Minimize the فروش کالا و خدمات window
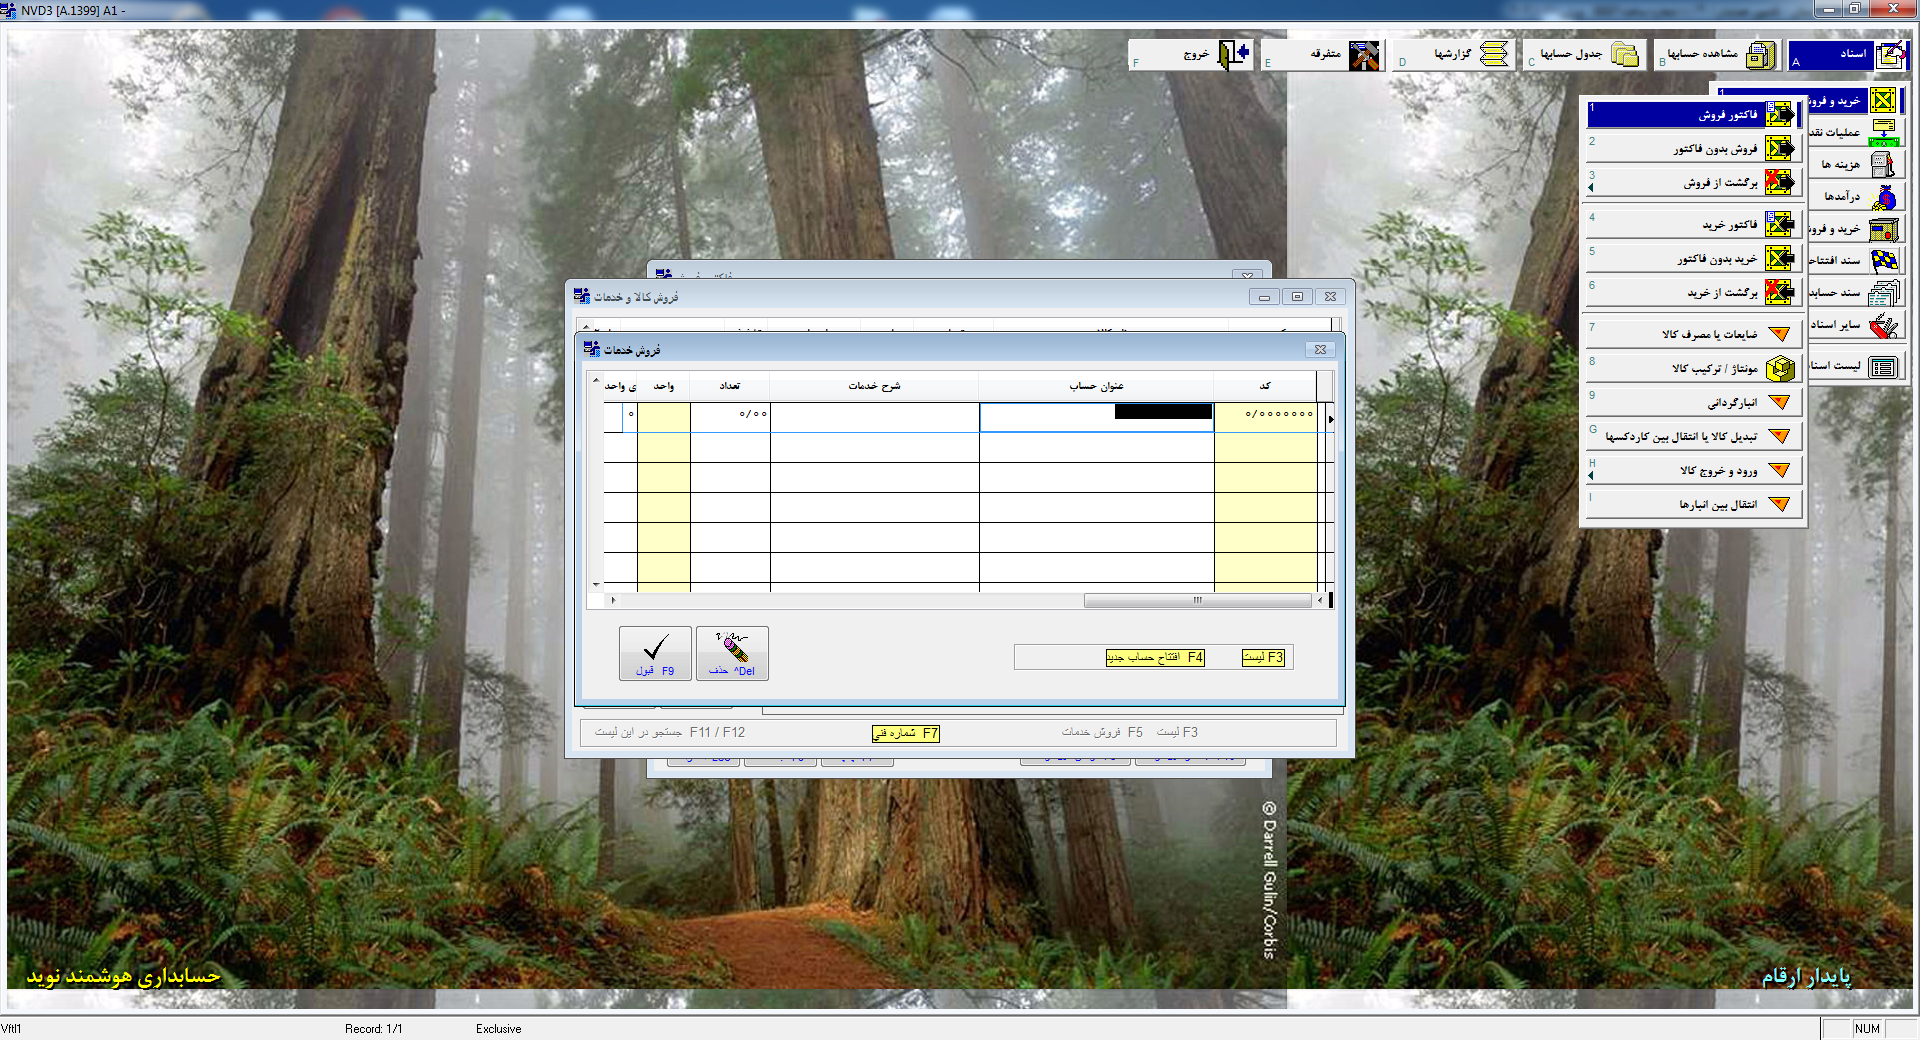Image resolution: width=1920 pixels, height=1040 pixels. click(x=1264, y=297)
